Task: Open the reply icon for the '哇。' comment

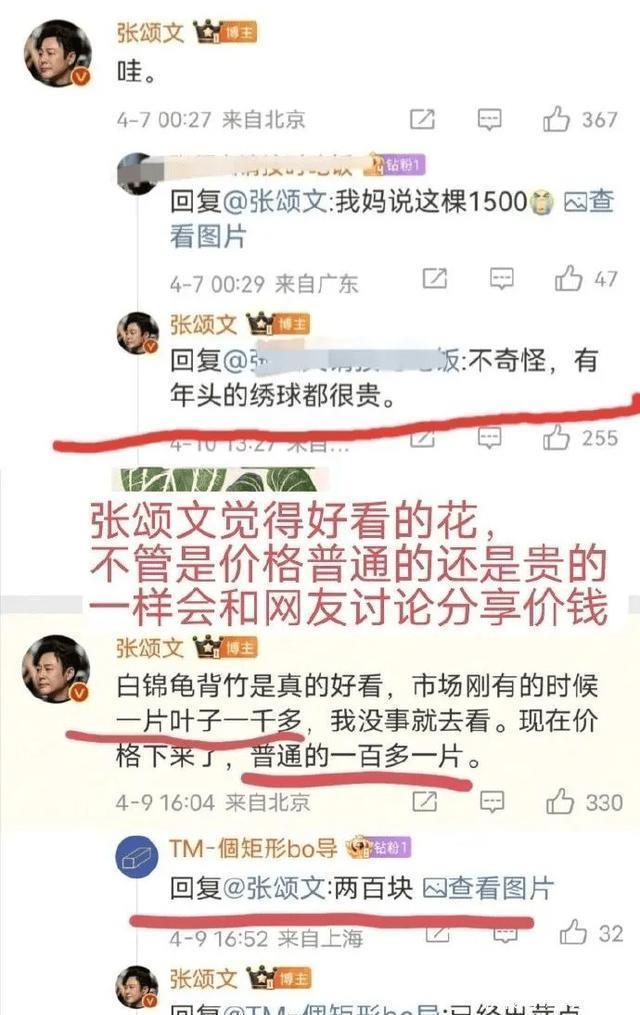Action: click(489, 119)
